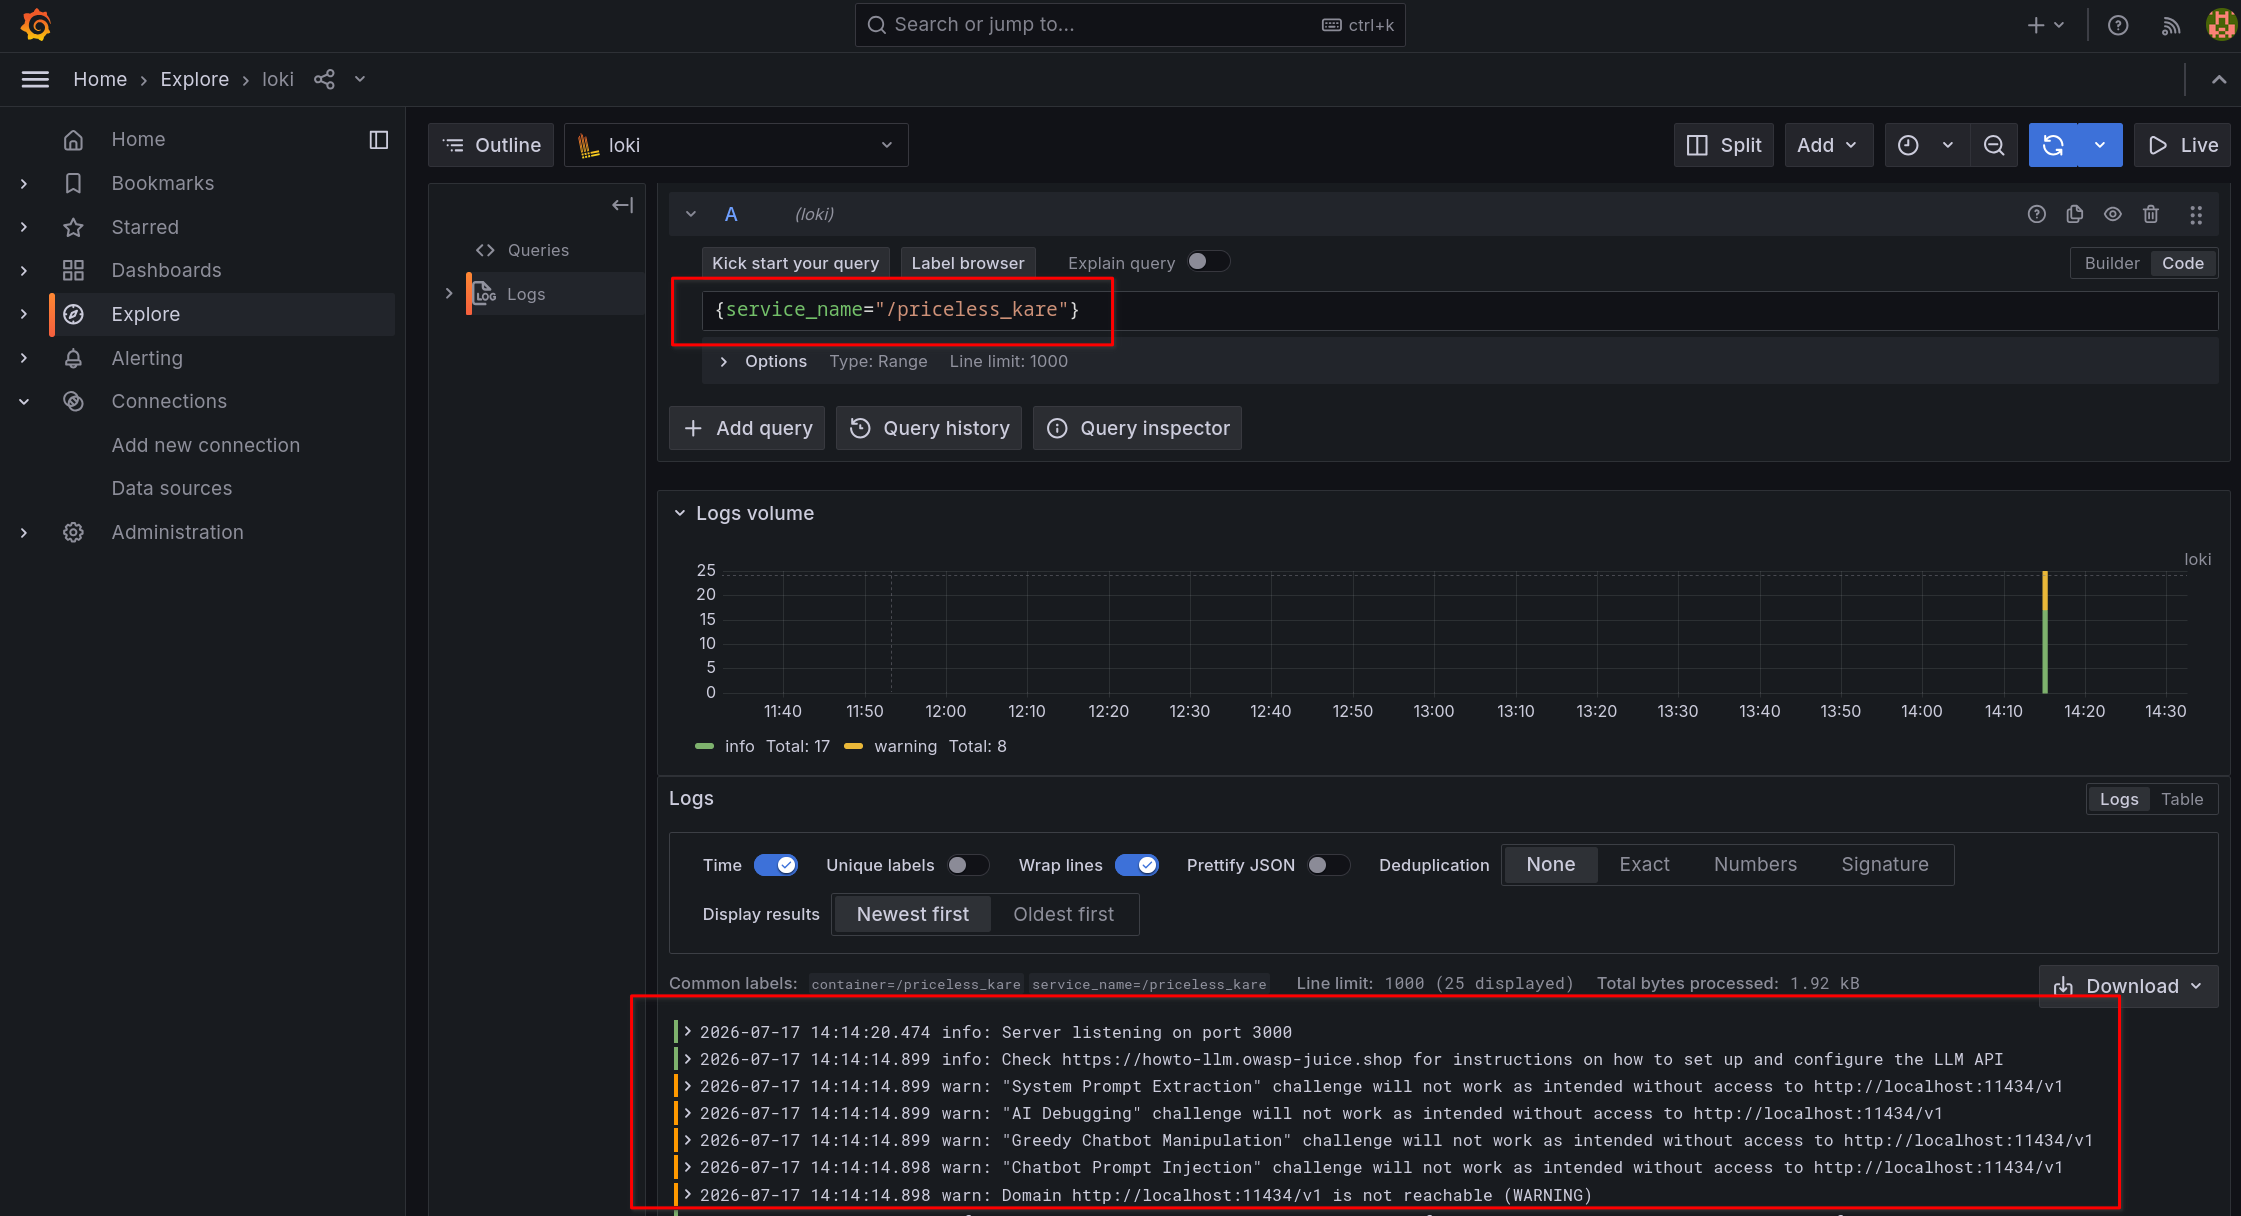Open the Download dropdown
The image size is (2241, 1216).
(2128, 986)
